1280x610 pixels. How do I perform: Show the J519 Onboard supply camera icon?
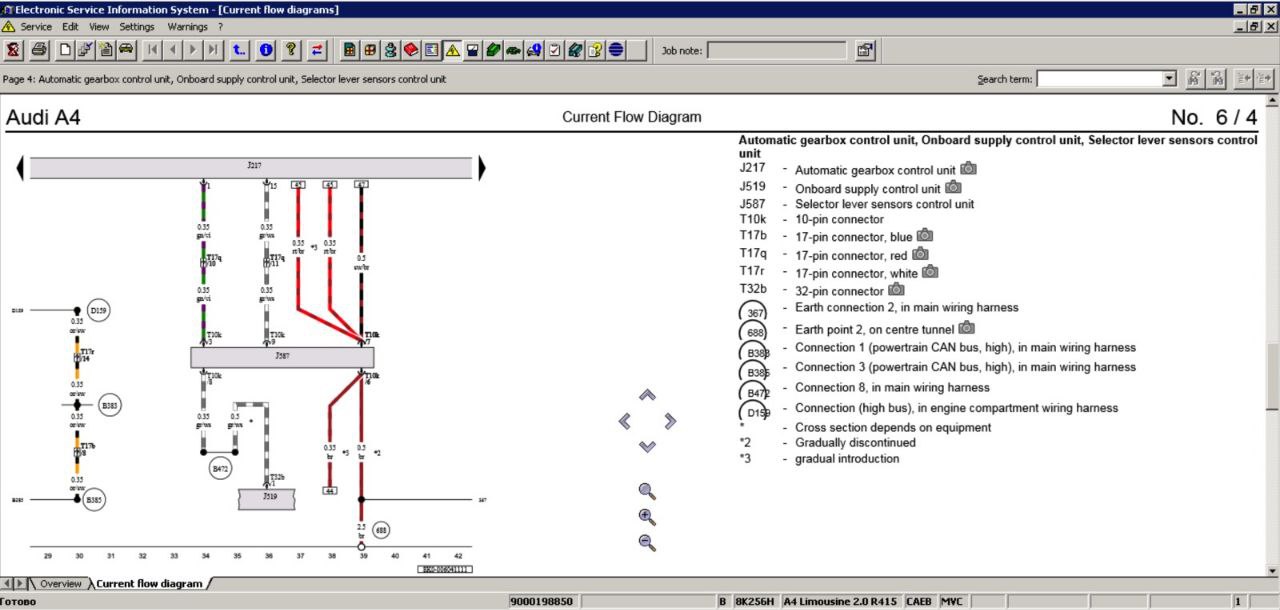953,187
